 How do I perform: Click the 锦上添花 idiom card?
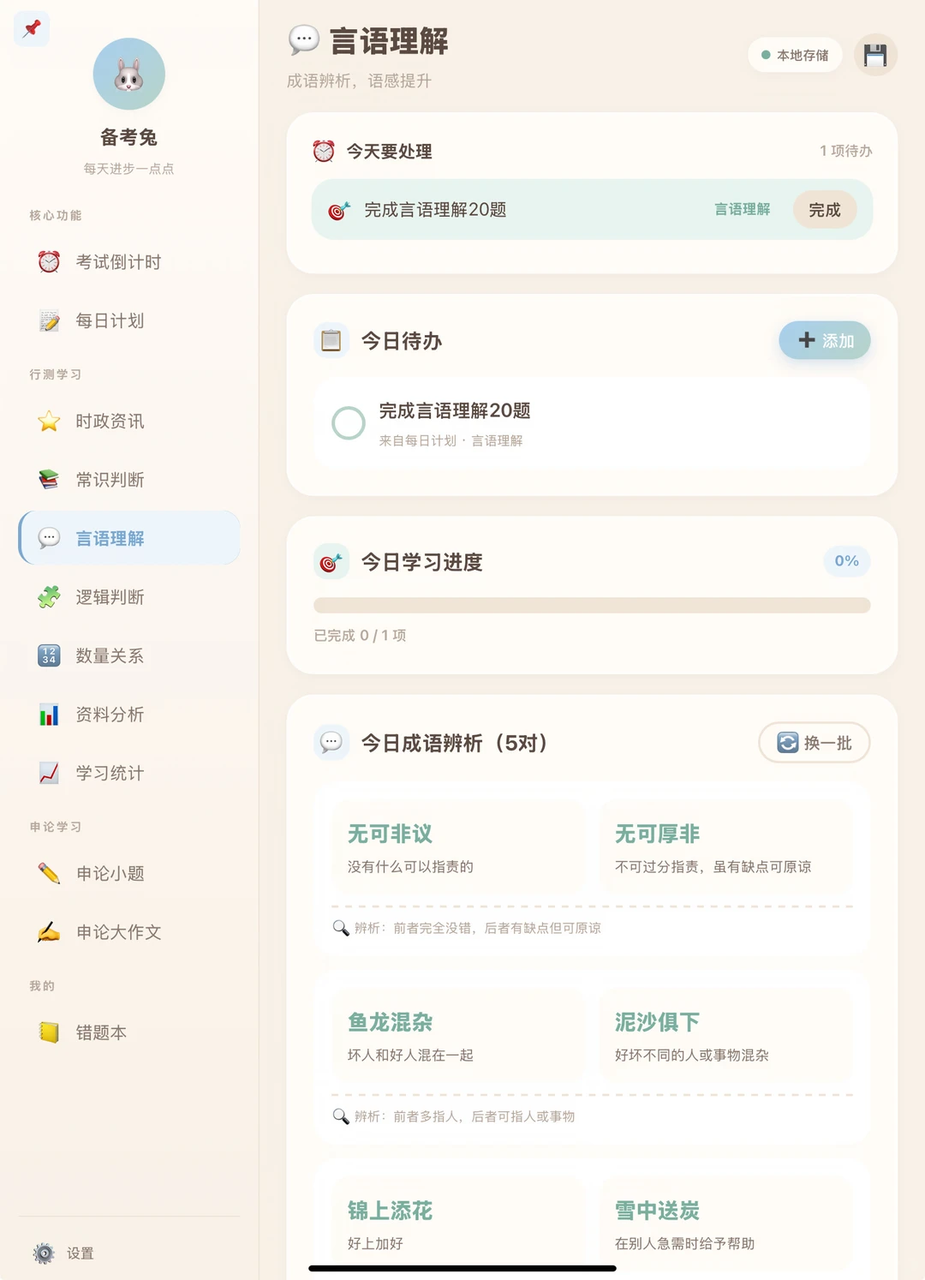(457, 1223)
